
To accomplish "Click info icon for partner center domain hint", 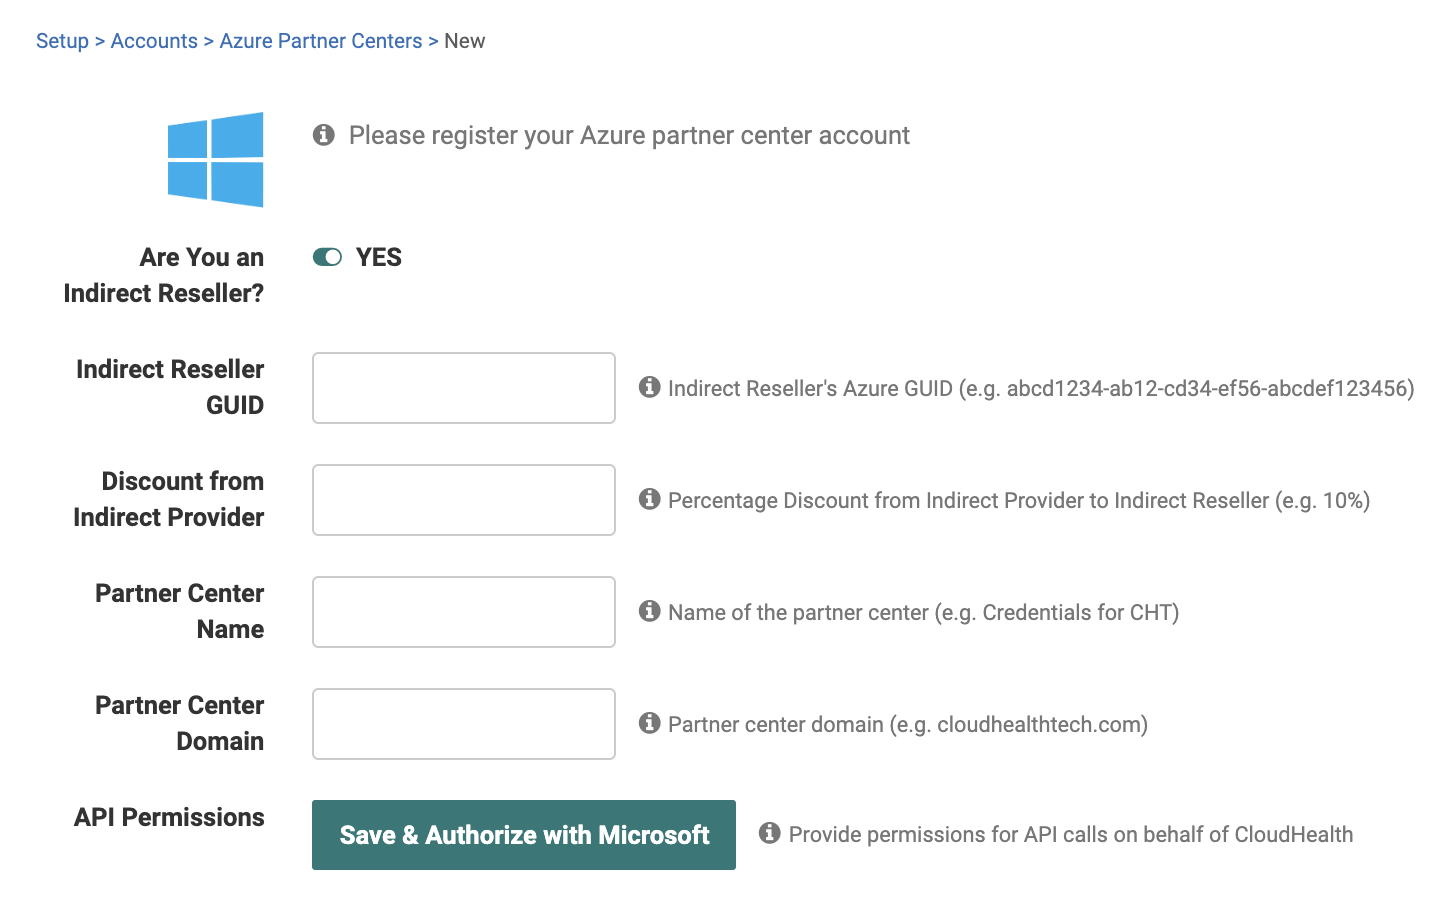I will pyautogui.click(x=650, y=722).
